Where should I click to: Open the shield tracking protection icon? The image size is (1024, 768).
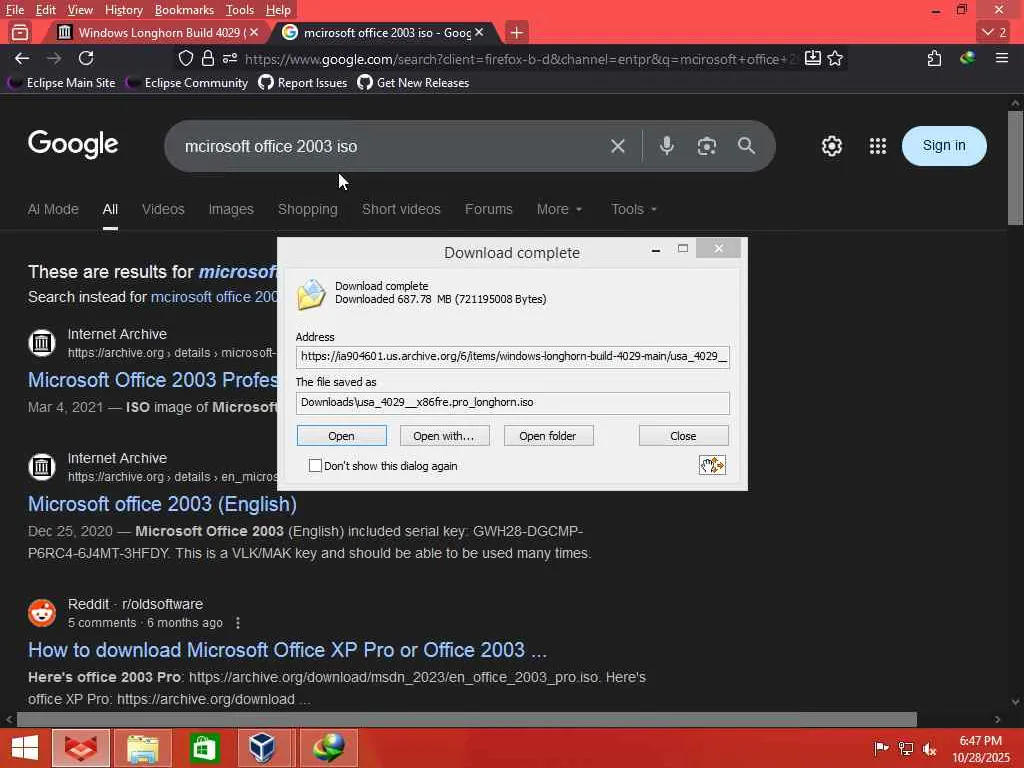186,59
